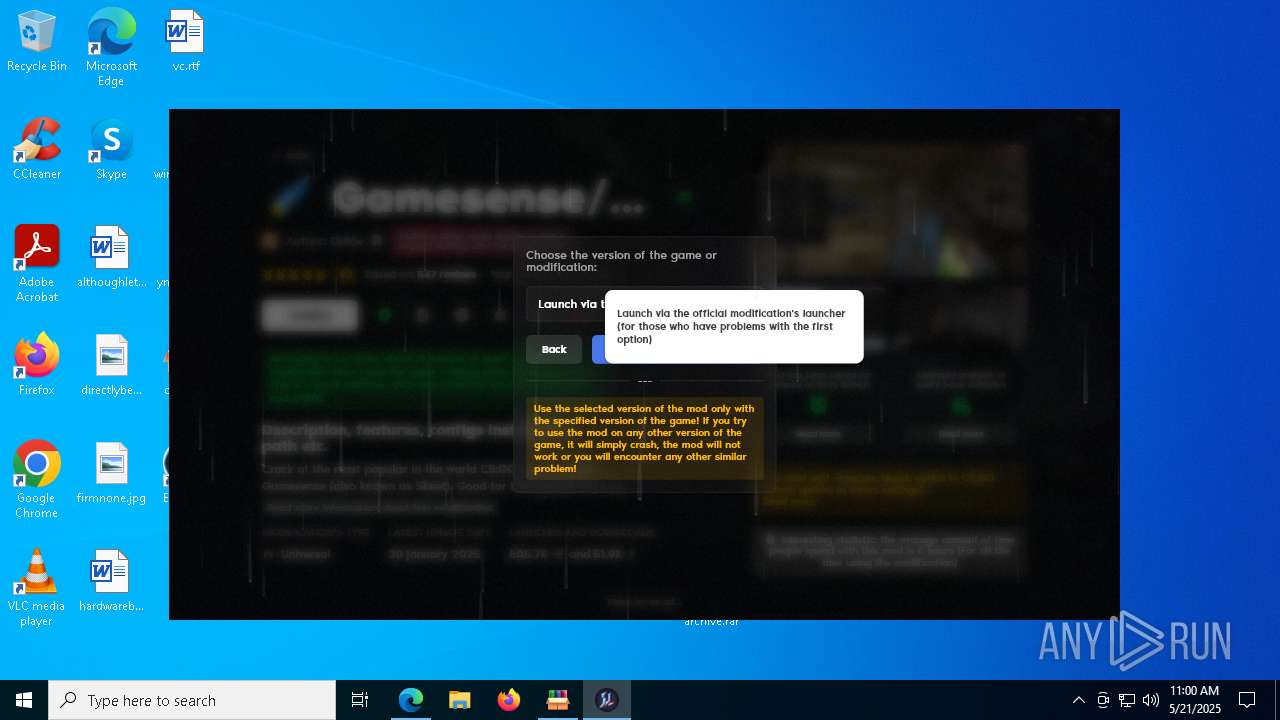Open the taskbar clock and calendar

point(1195,700)
